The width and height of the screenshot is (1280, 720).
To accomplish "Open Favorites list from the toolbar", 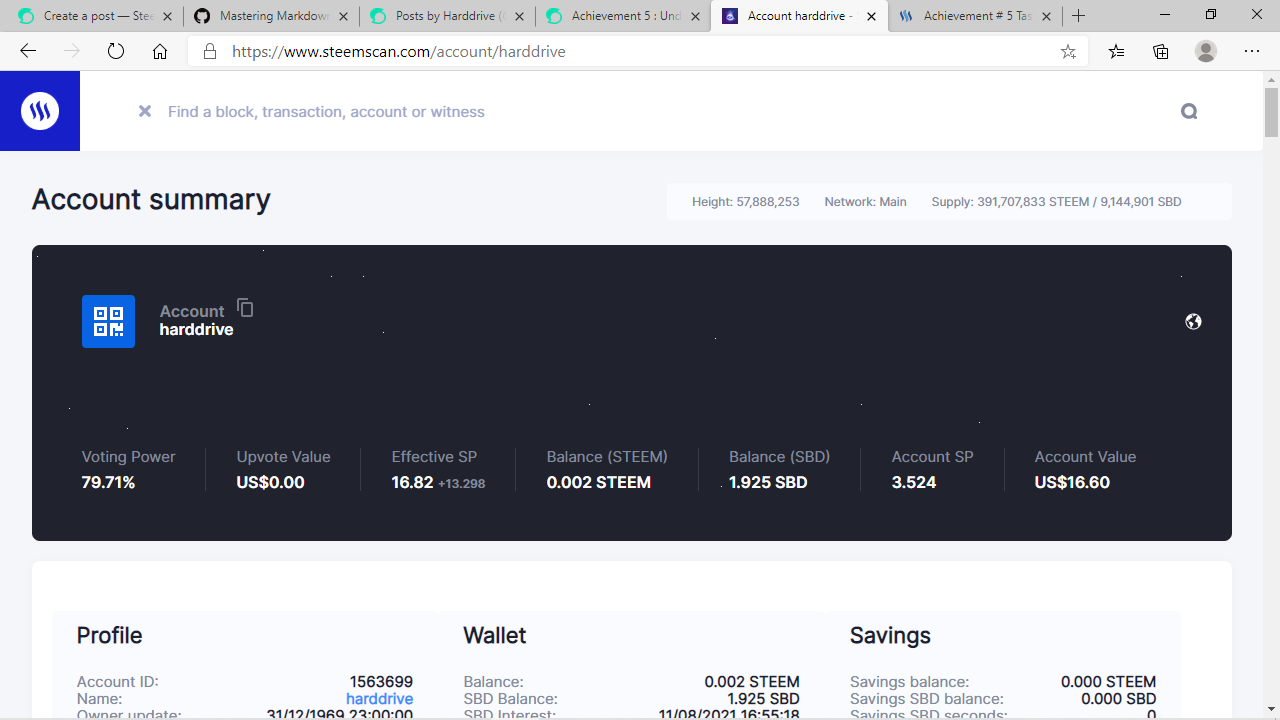I will click(1116, 51).
